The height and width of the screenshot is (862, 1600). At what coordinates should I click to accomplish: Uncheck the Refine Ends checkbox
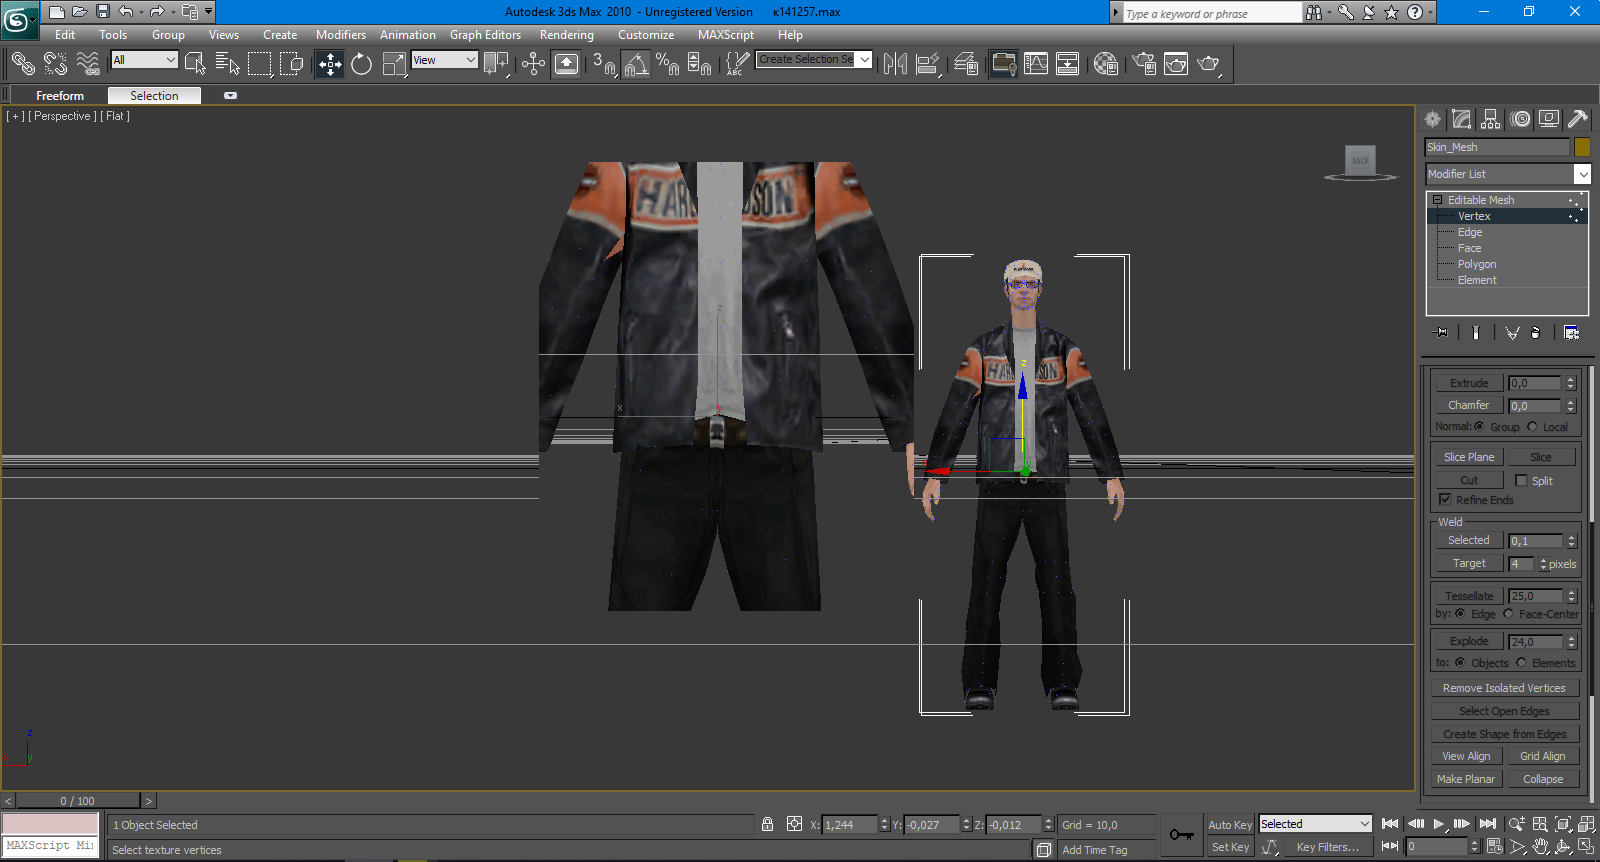pos(1445,499)
